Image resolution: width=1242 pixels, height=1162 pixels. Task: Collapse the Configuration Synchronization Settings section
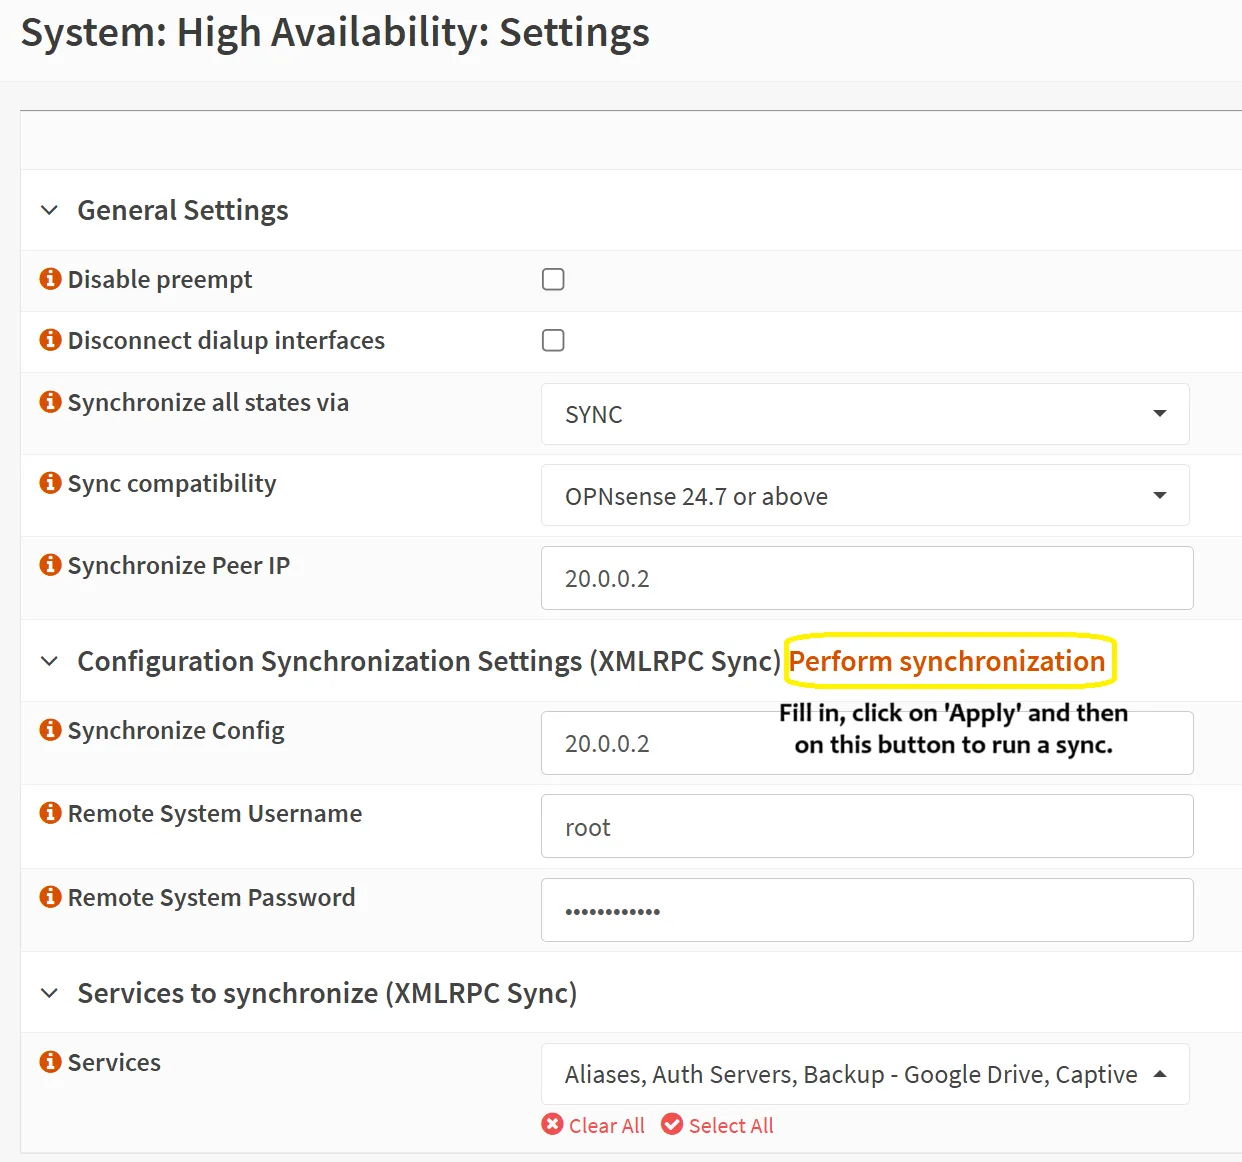49,661
